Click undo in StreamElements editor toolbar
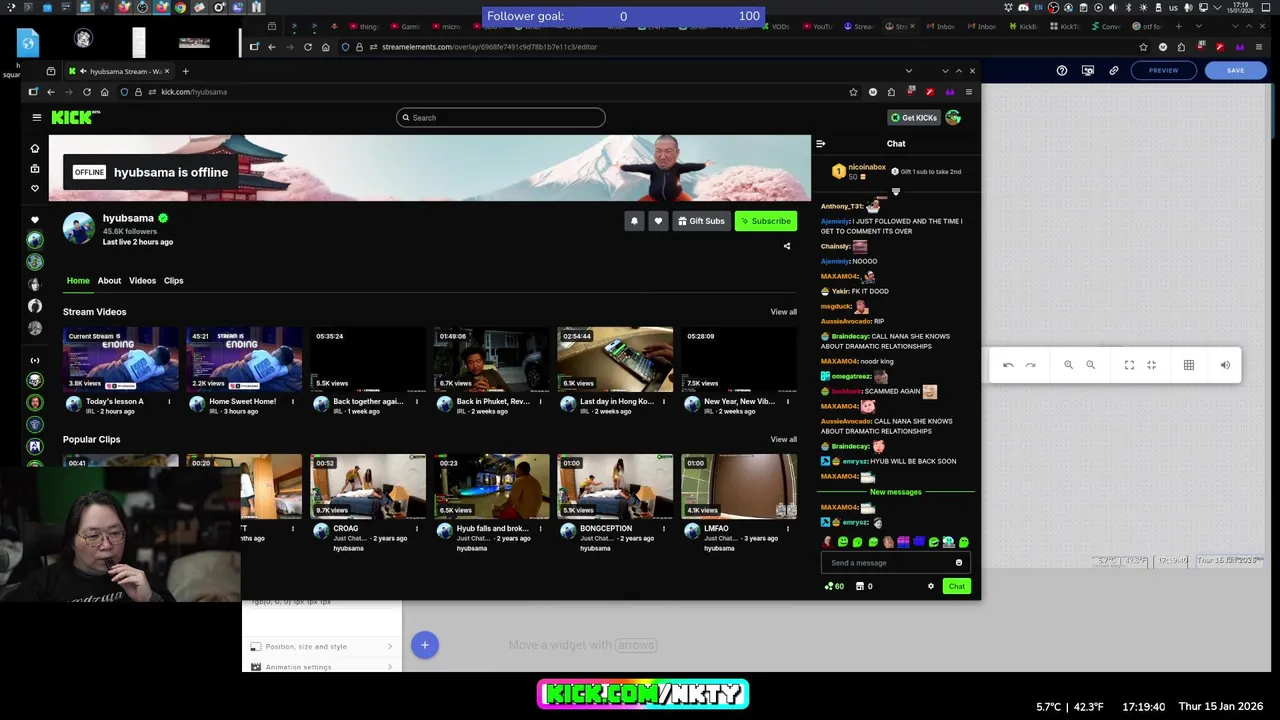The image size is (1280, 720). pyautogui.click(x=1008, y=365)
